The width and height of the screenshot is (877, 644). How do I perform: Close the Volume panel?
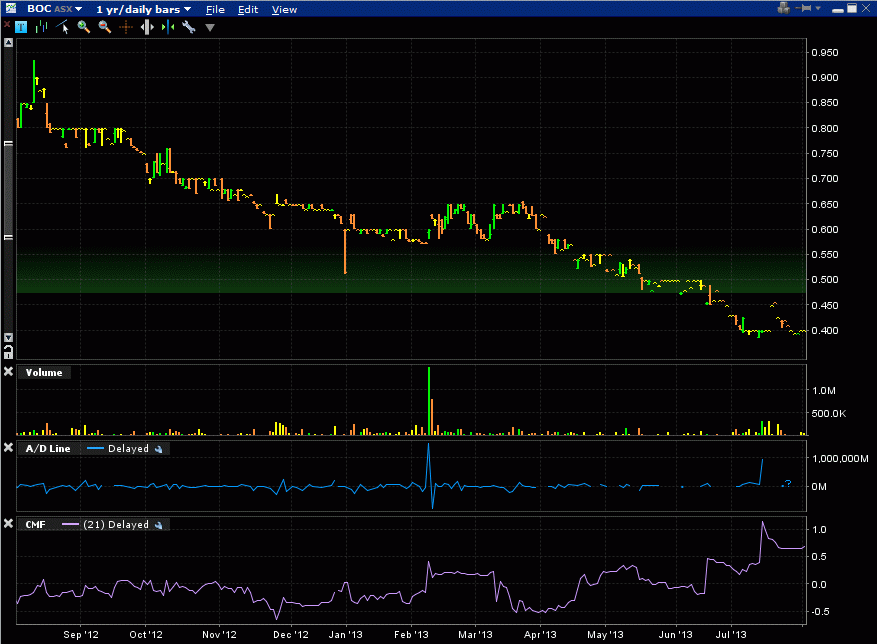click(9, 372)
